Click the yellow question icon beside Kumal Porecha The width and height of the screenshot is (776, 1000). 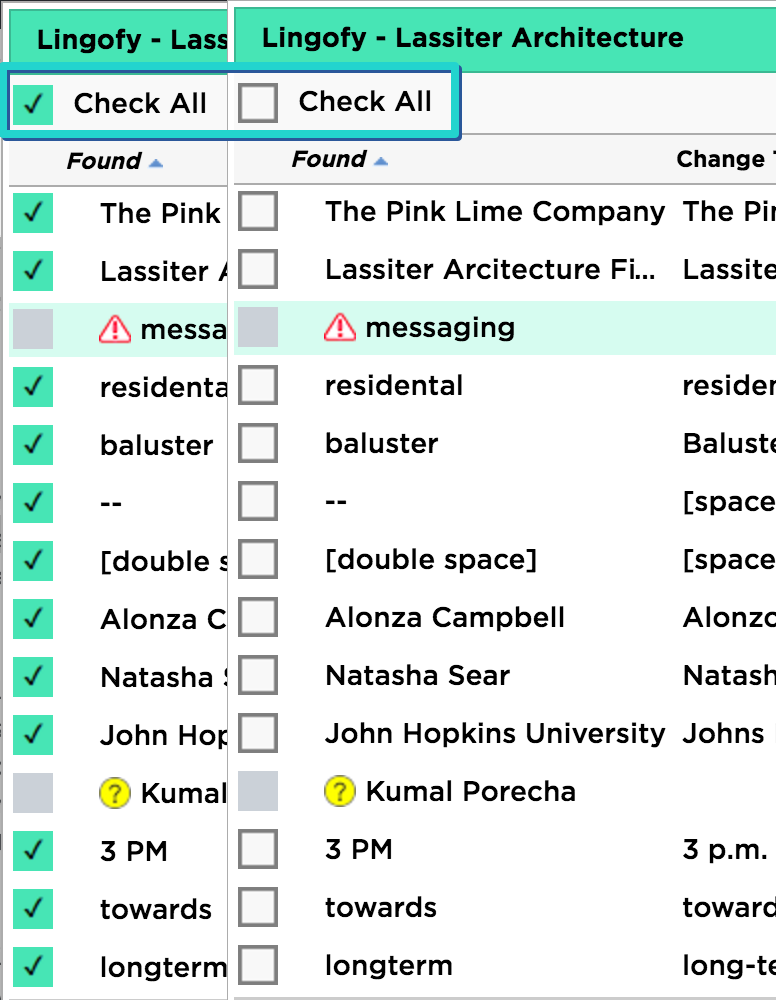(x=340, y=791)
